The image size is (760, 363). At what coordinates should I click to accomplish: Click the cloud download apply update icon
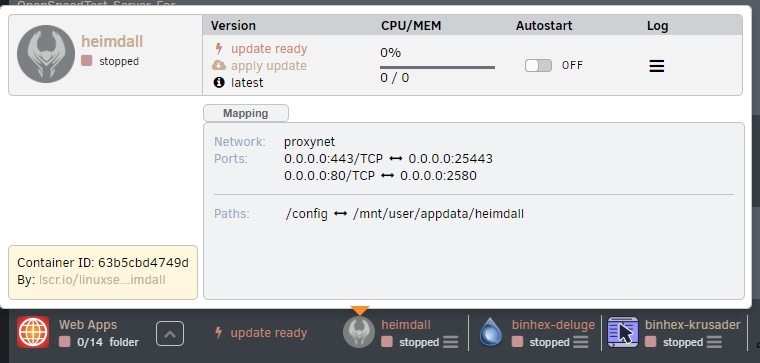[x=219, y=65]
